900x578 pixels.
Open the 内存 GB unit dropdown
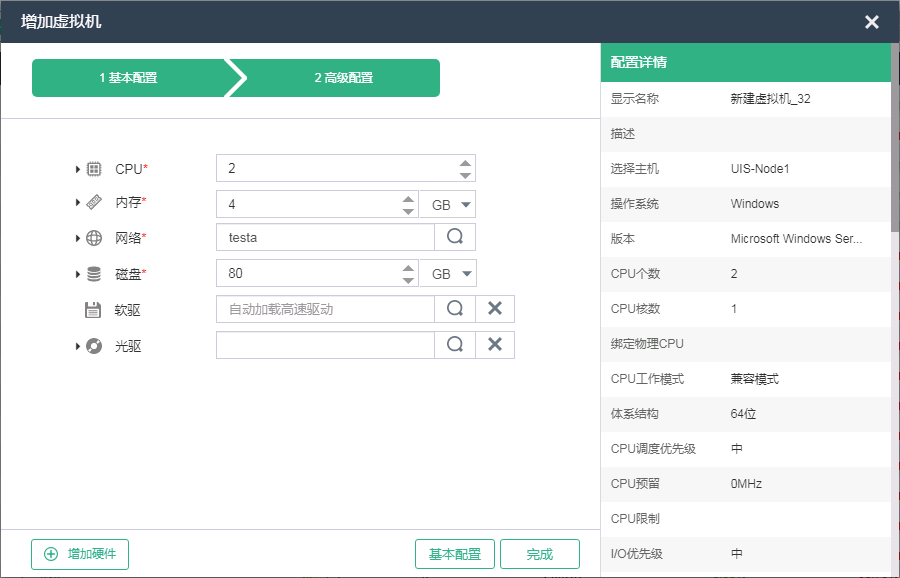pos(446,205)
